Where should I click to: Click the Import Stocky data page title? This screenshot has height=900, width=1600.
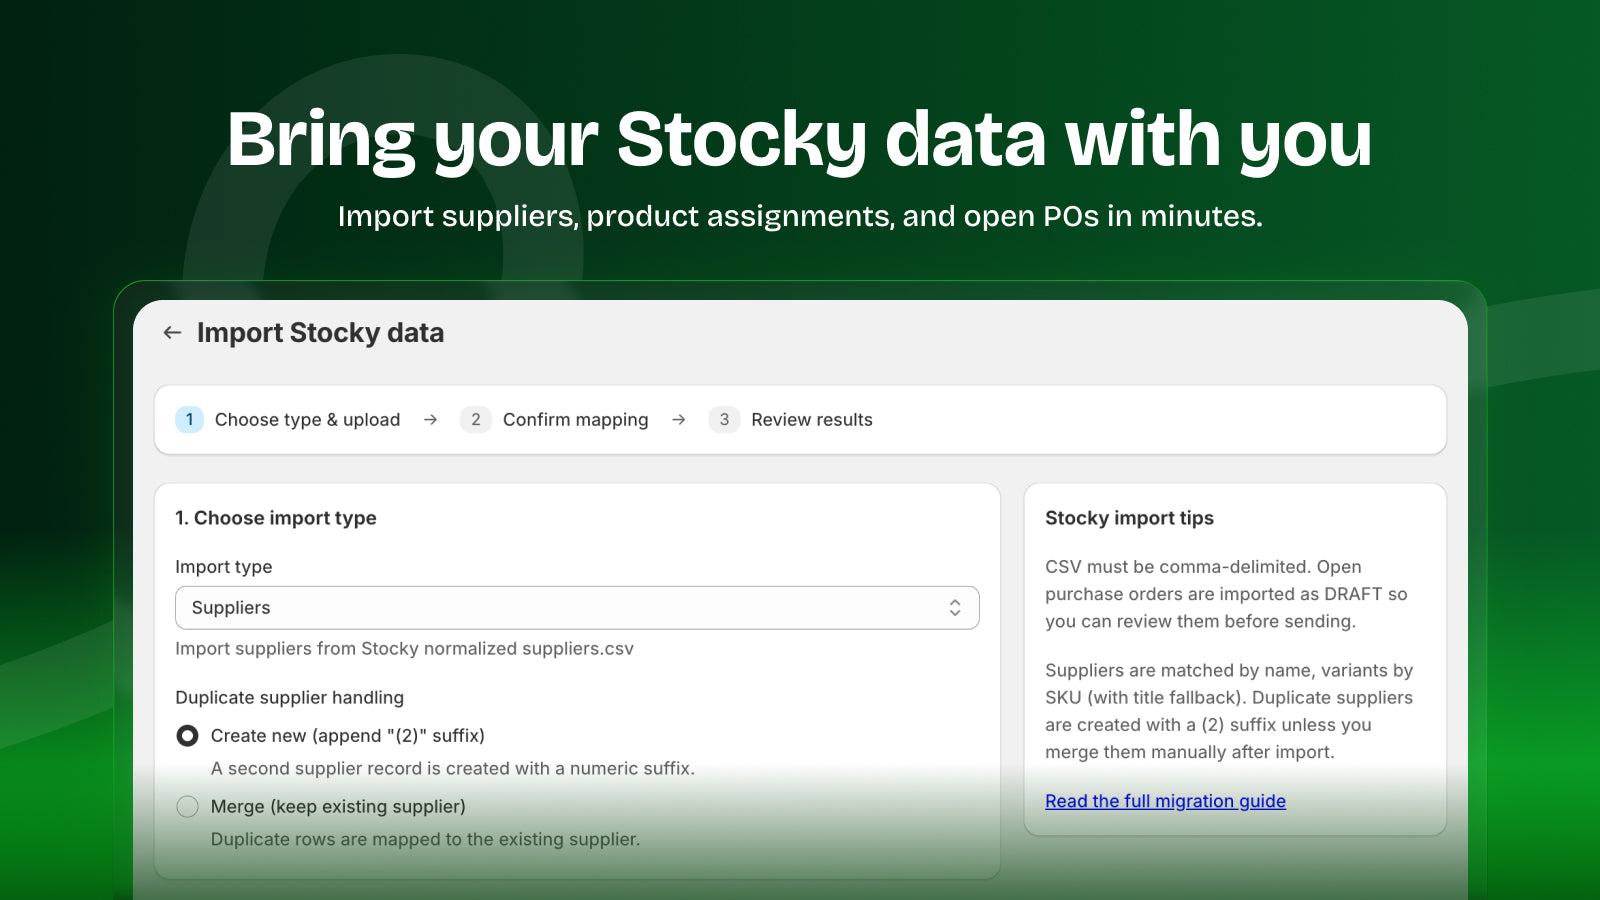pyautogui.click(x=320, y=333)
